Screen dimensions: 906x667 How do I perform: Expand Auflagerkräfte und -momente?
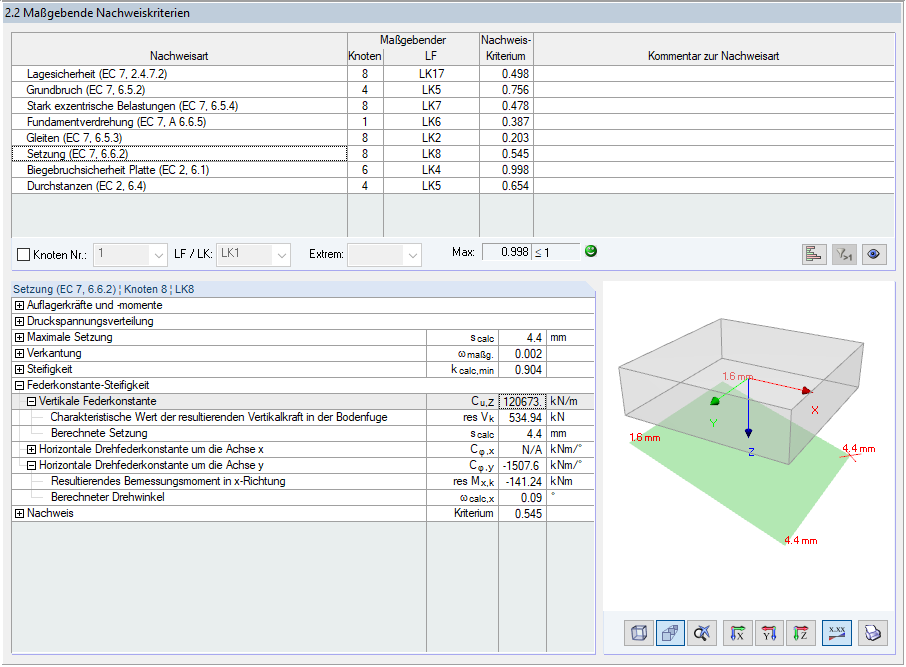[x=19, y=305]
